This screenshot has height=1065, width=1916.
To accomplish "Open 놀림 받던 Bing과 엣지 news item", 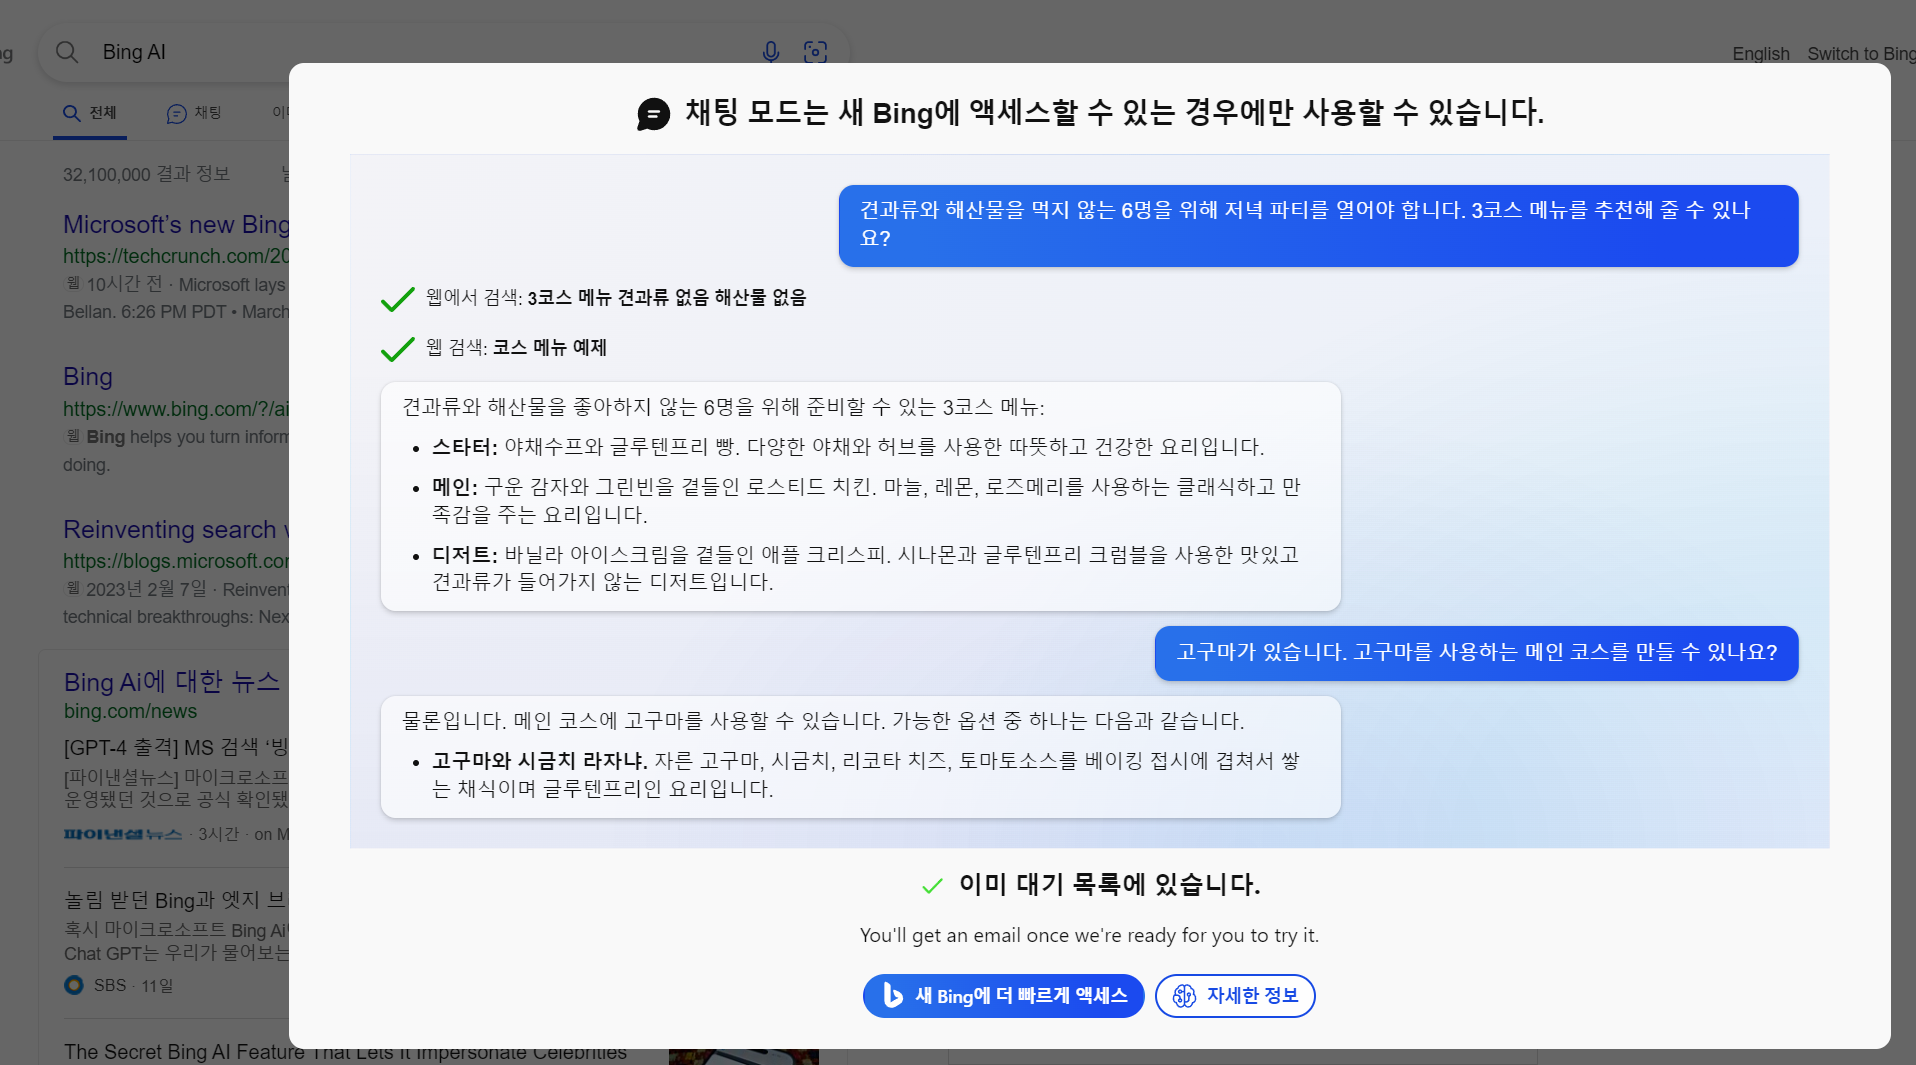I will [x=176, y=901].
